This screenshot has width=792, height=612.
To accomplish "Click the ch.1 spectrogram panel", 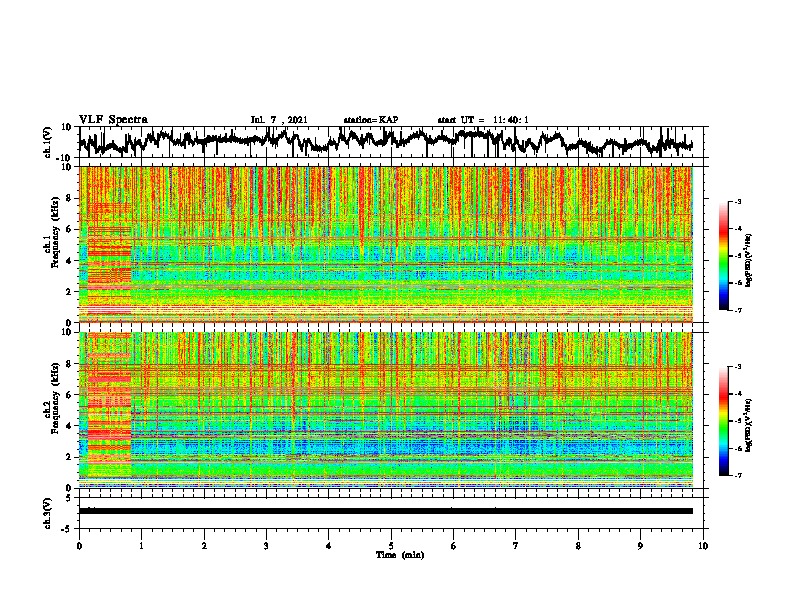I will pos(386,244).
